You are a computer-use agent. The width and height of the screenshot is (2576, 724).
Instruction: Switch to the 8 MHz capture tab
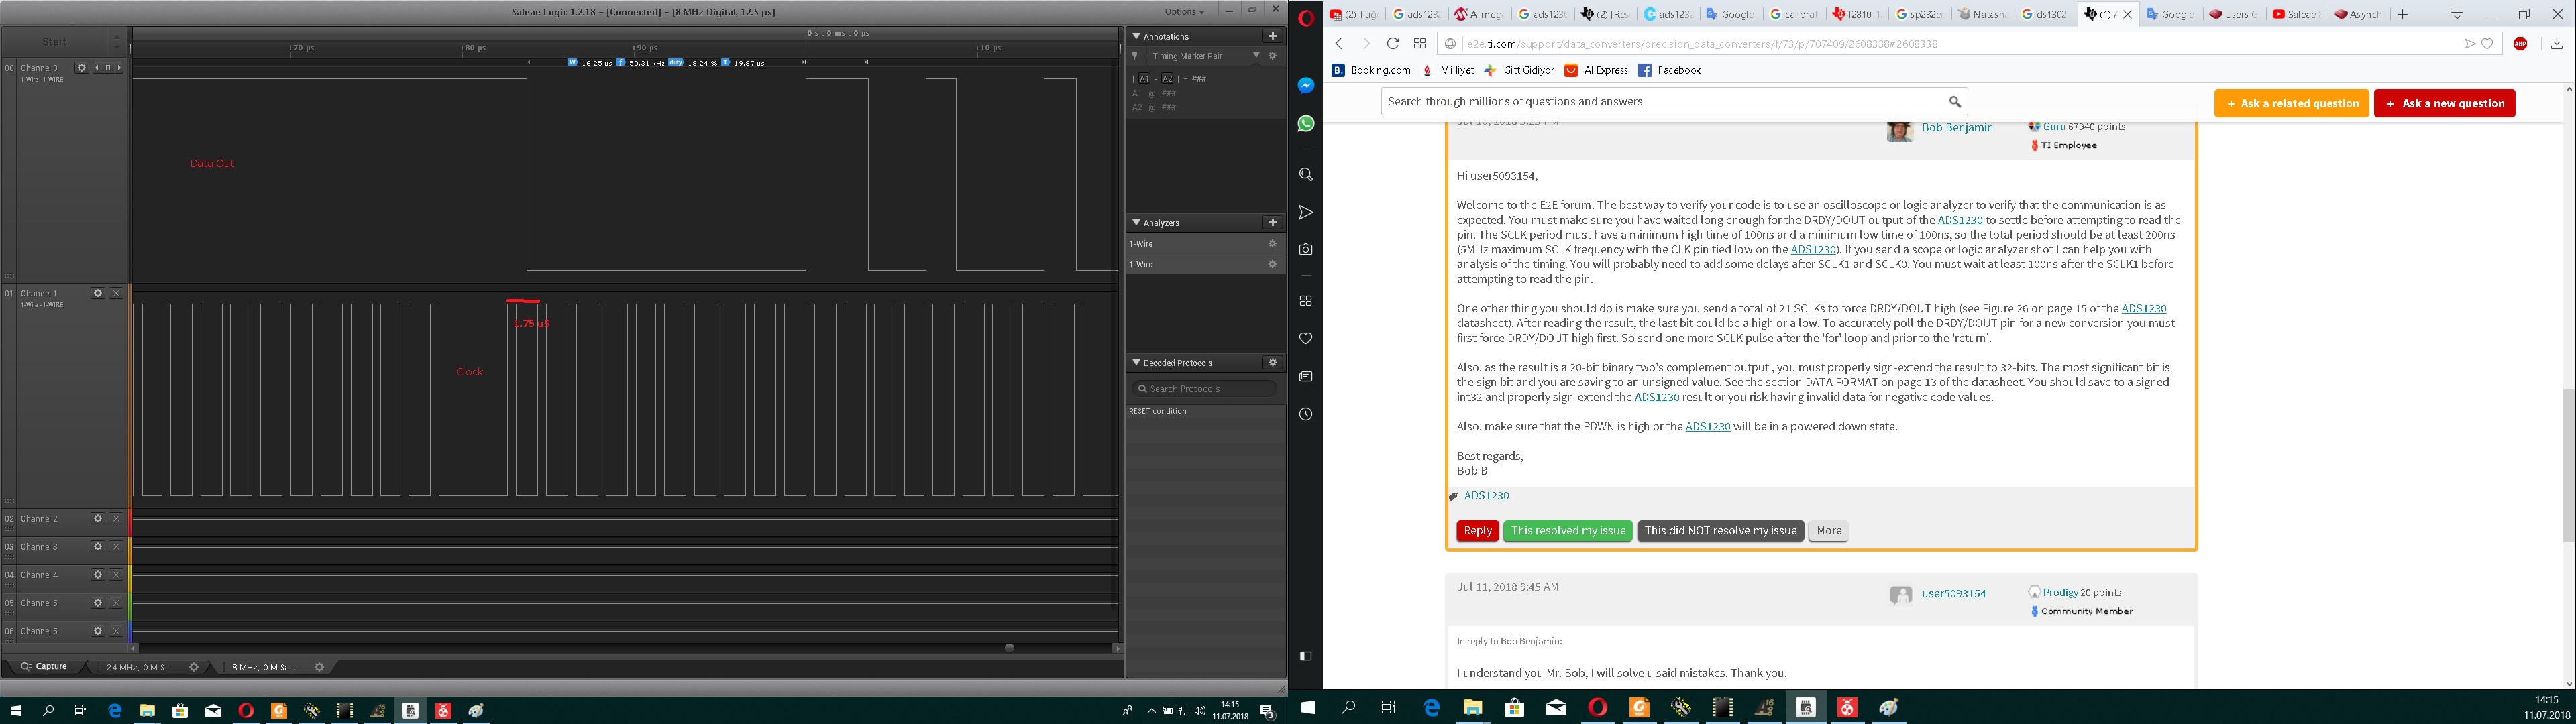click(263, 667)
